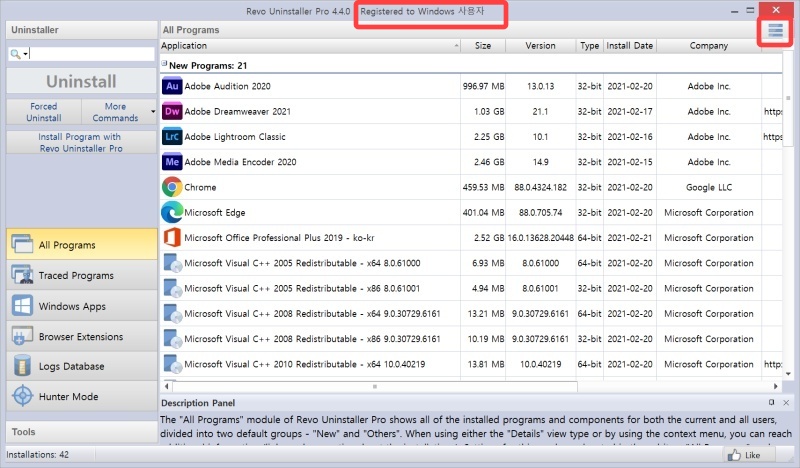Select the Microsoft Edge row text
Viewport: 800px width, 468px height.
tap(215, 212)
